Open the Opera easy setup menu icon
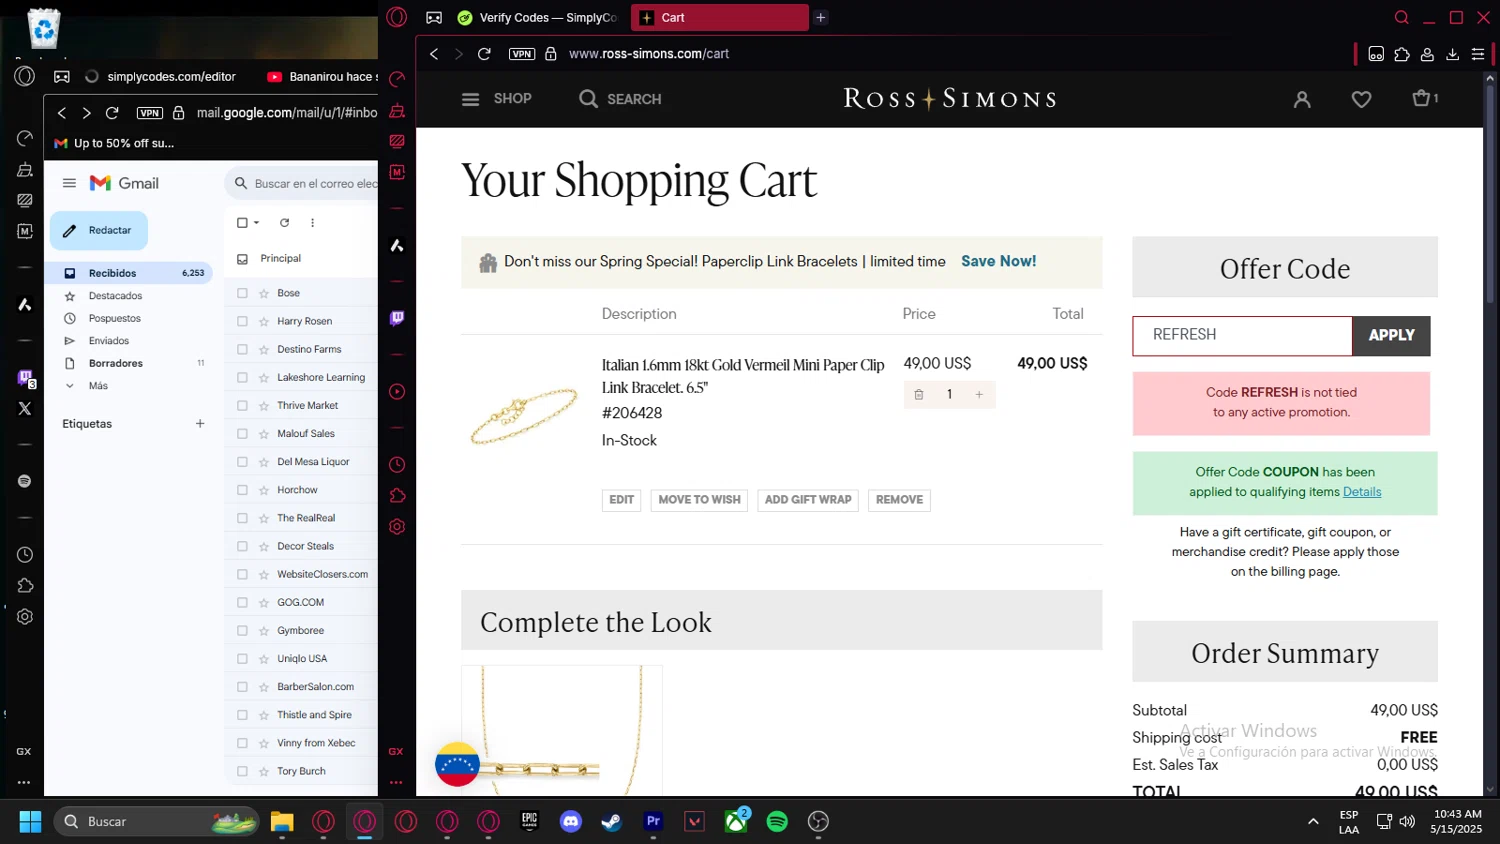This screenshot has width=1500, height=844. click(1478, 54)
